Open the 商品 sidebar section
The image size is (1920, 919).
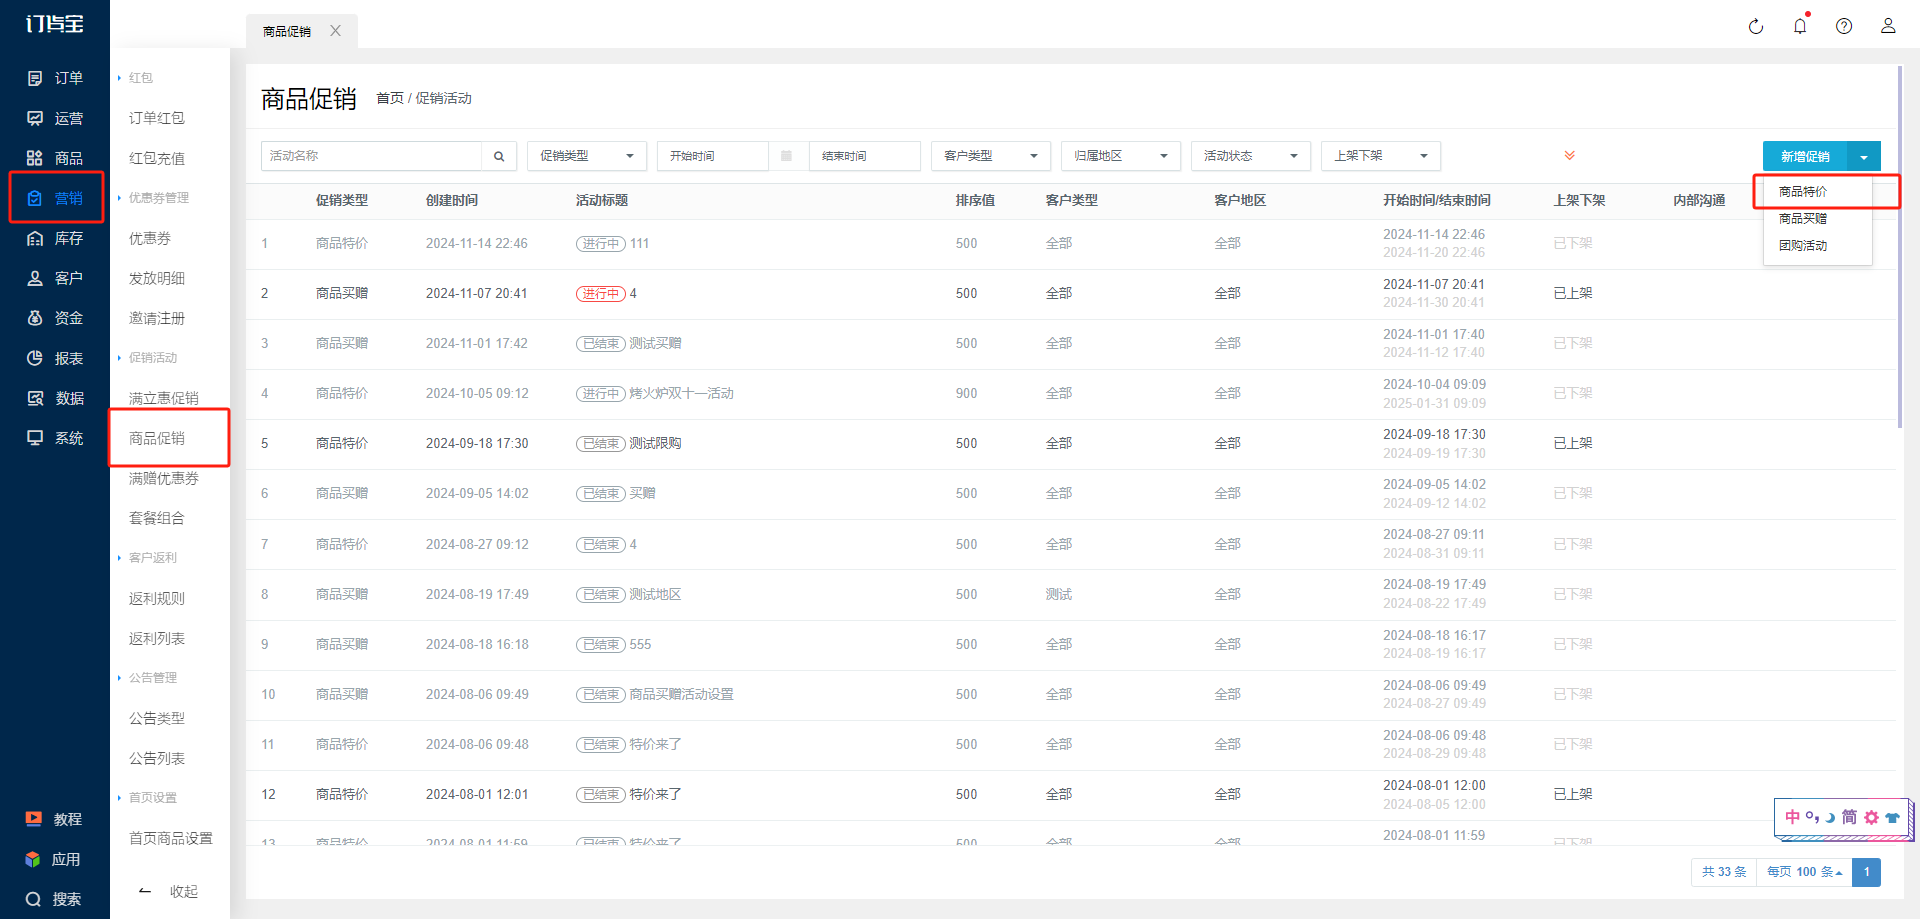pyautogui.click(x=55, y=158)
